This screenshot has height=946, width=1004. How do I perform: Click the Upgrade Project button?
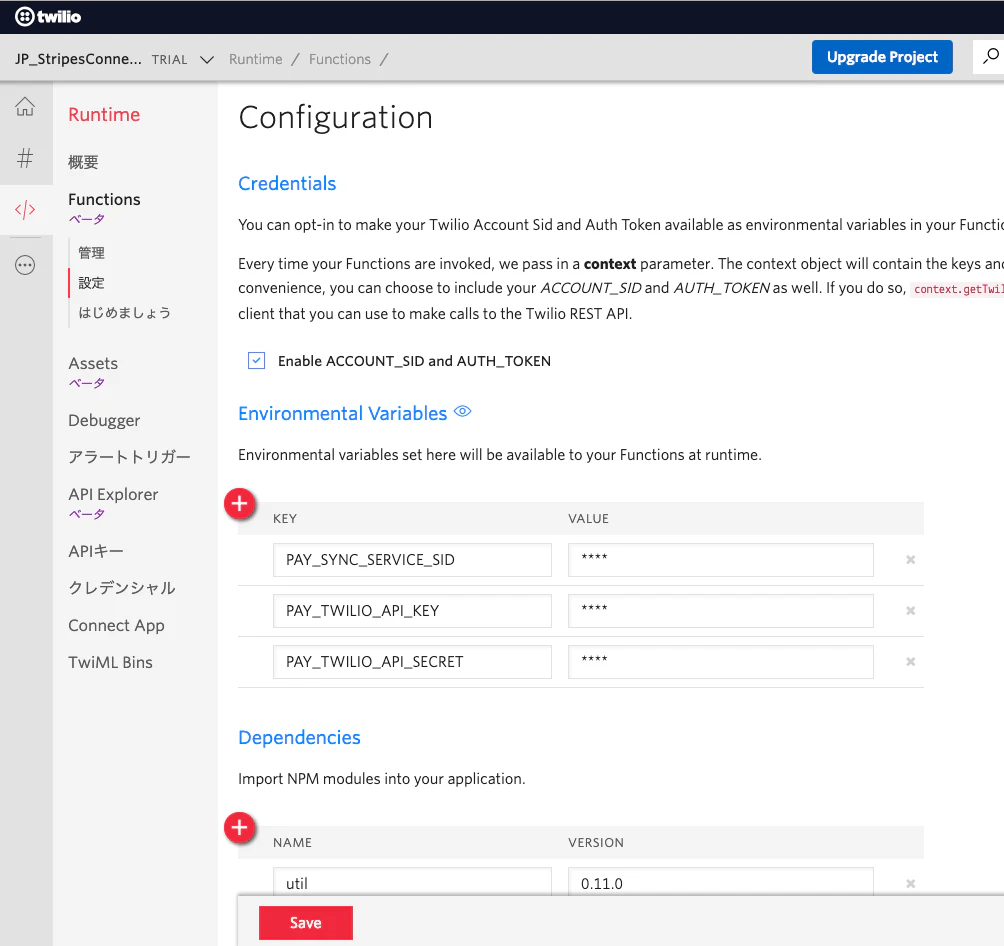point(882,57)
